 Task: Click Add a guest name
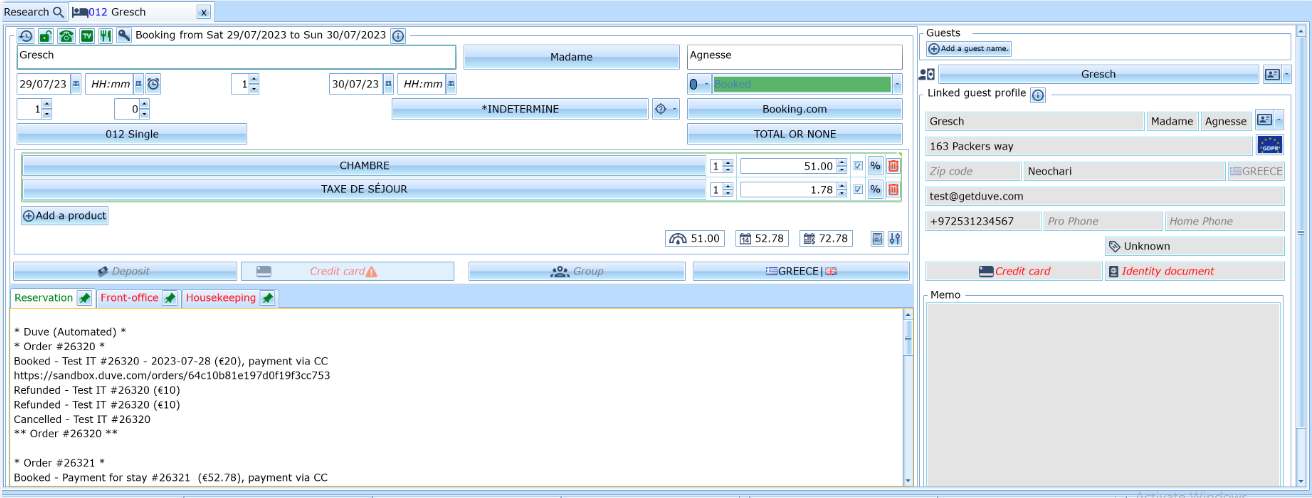969,48
